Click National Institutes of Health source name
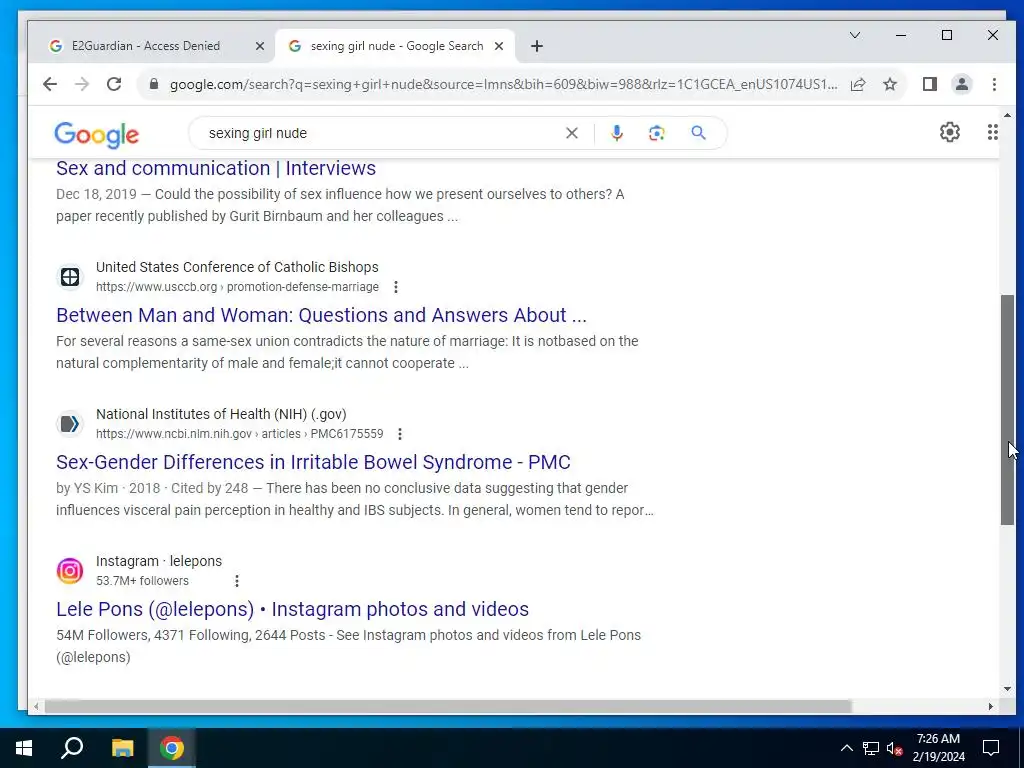 tap(221, 414)
